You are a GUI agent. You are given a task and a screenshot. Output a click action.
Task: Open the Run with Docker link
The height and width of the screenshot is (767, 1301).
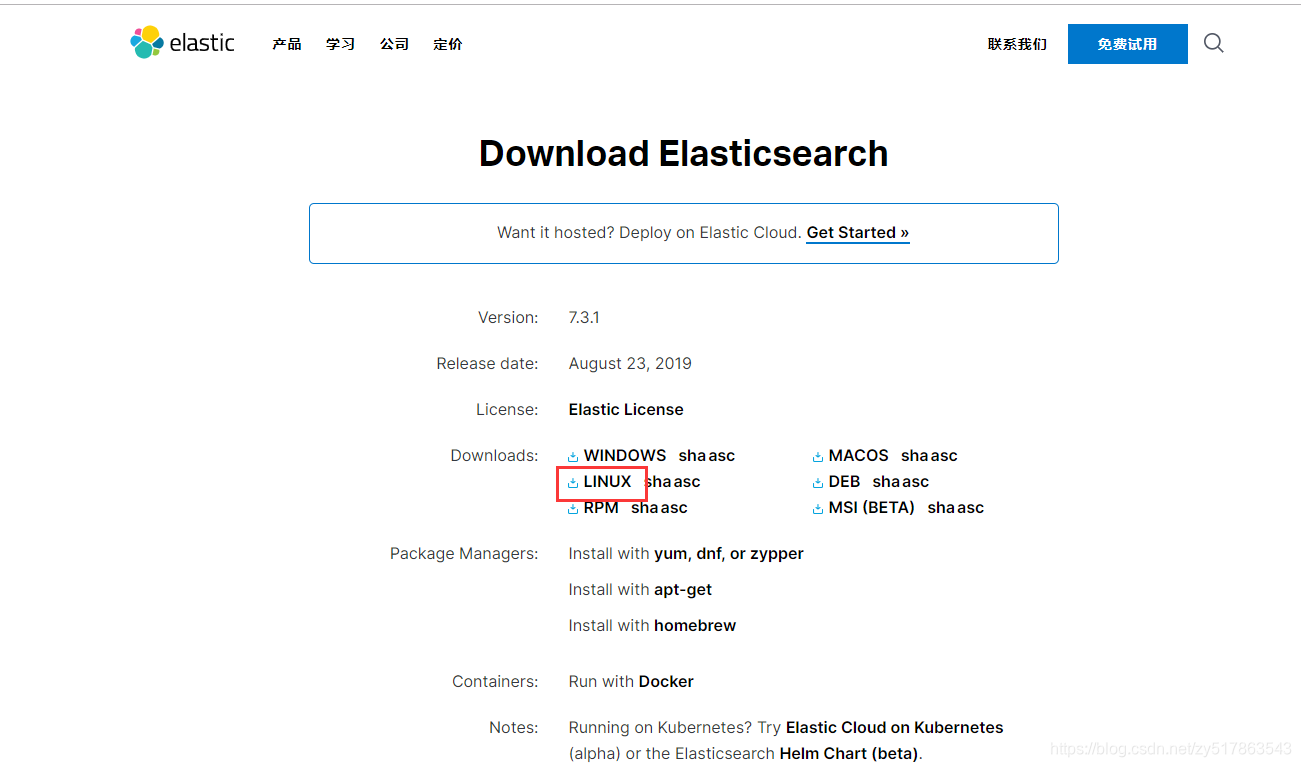click(x=666, y=681)
